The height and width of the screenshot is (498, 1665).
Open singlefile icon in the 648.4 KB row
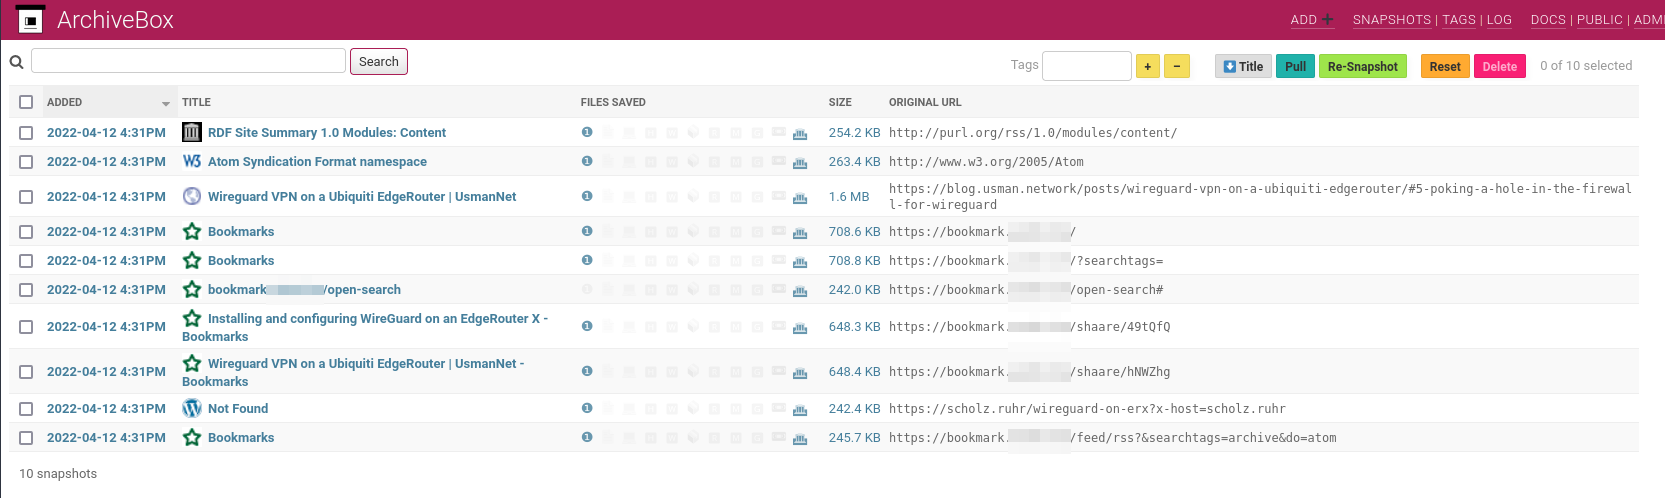[587, 371]
